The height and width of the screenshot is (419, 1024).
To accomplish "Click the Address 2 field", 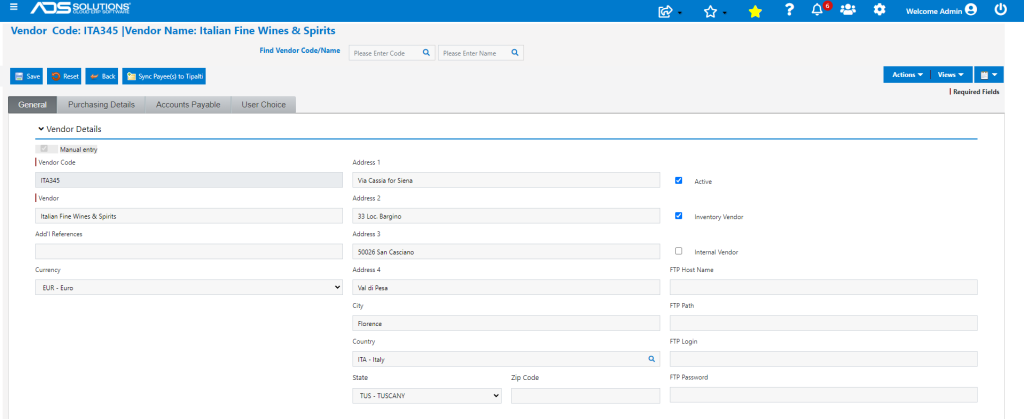I will 506,215.
